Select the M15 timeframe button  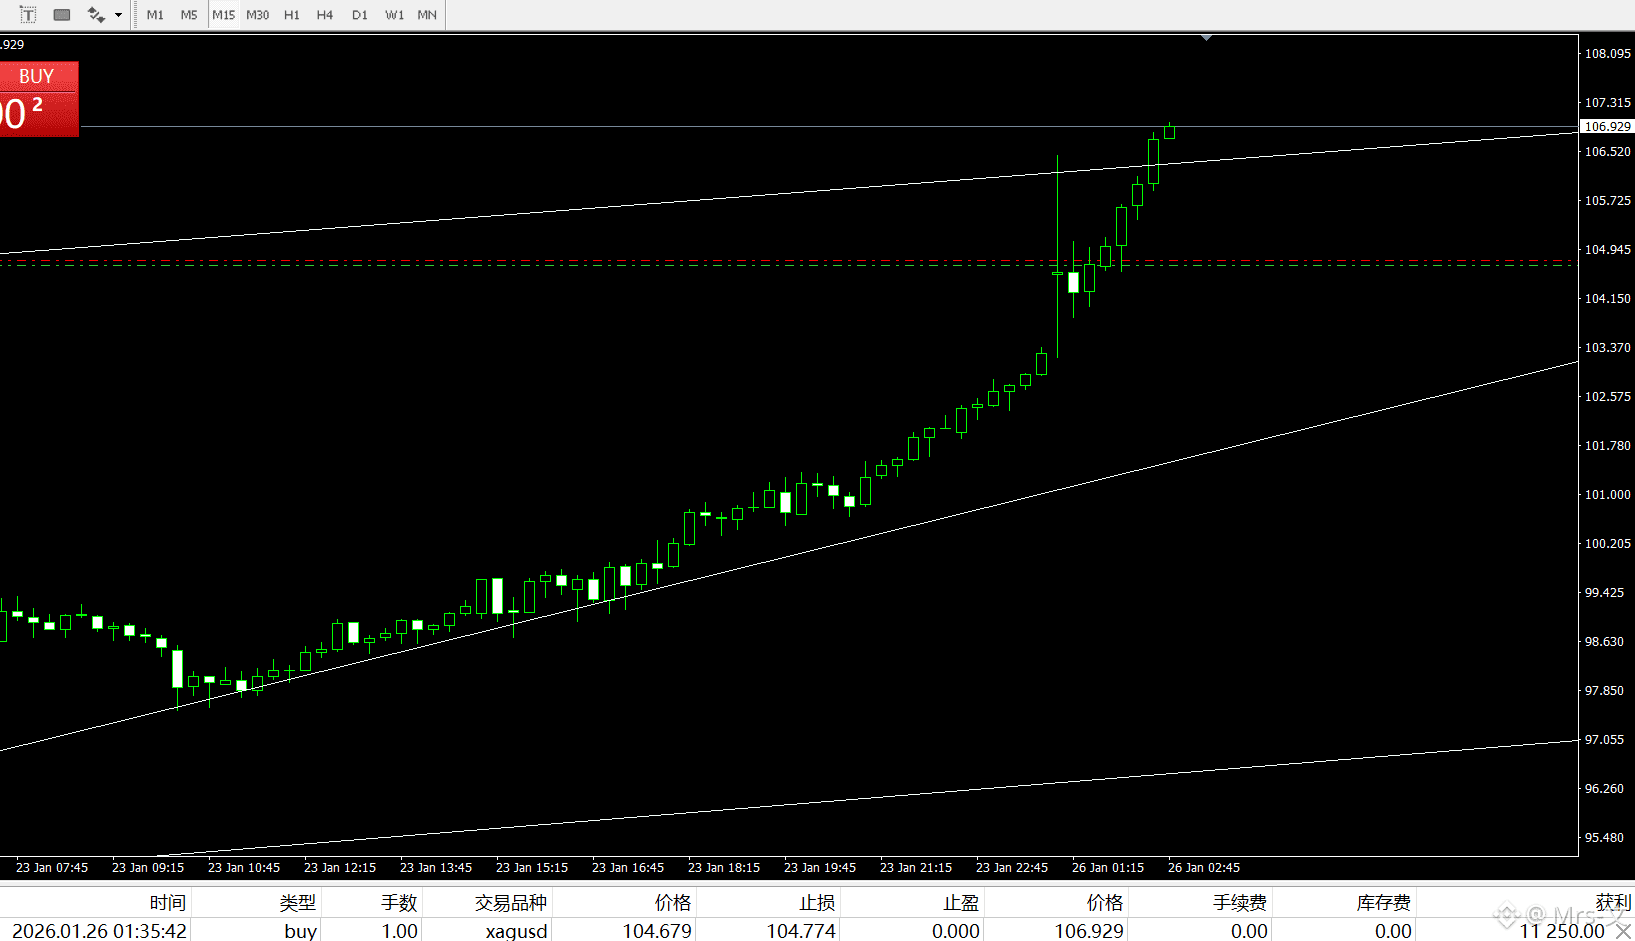[223, 14]
